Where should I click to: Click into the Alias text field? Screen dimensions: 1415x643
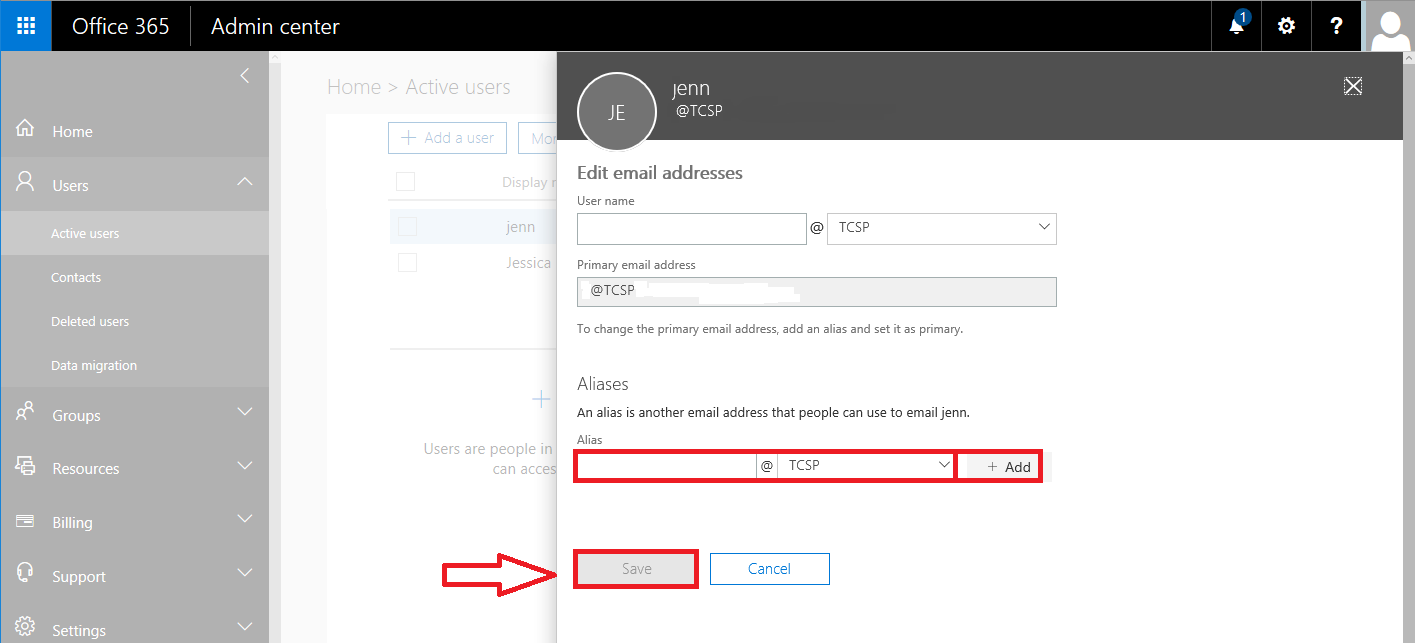click(x=666, y=466)
